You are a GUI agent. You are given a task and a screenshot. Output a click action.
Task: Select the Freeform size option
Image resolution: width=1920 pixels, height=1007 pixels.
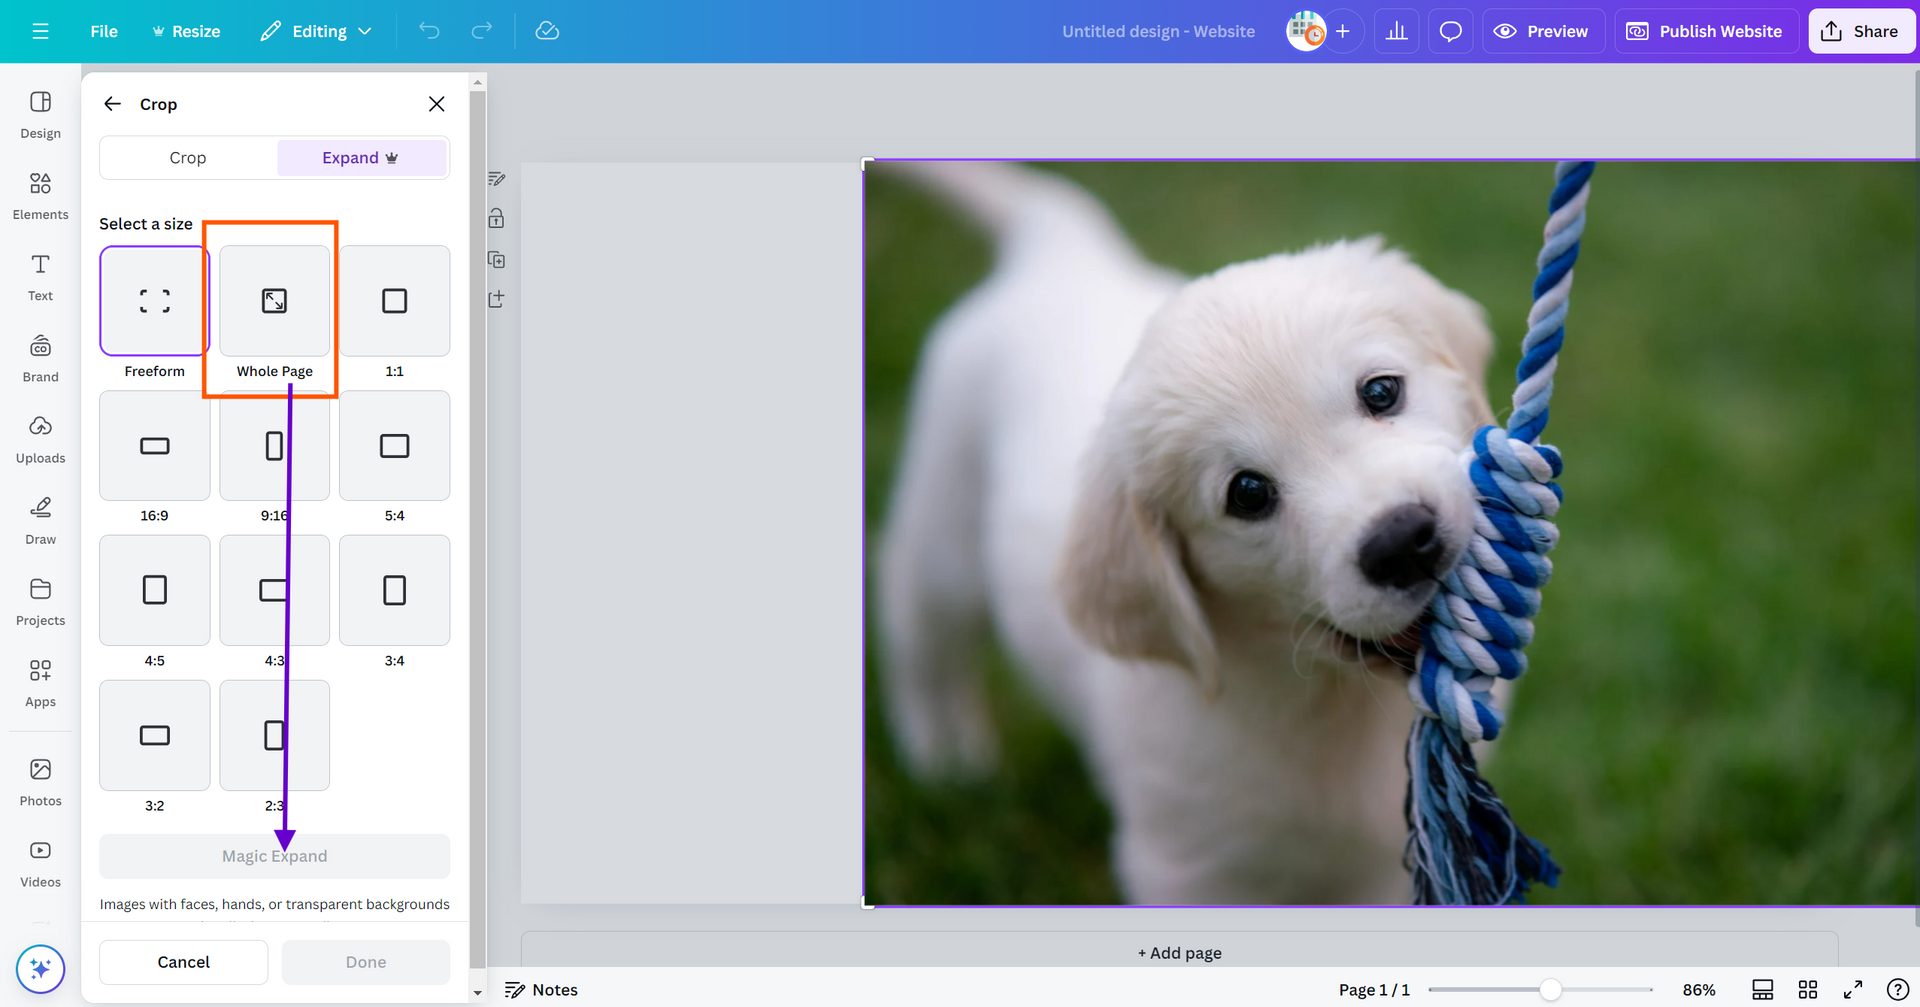tap(155, 301)
